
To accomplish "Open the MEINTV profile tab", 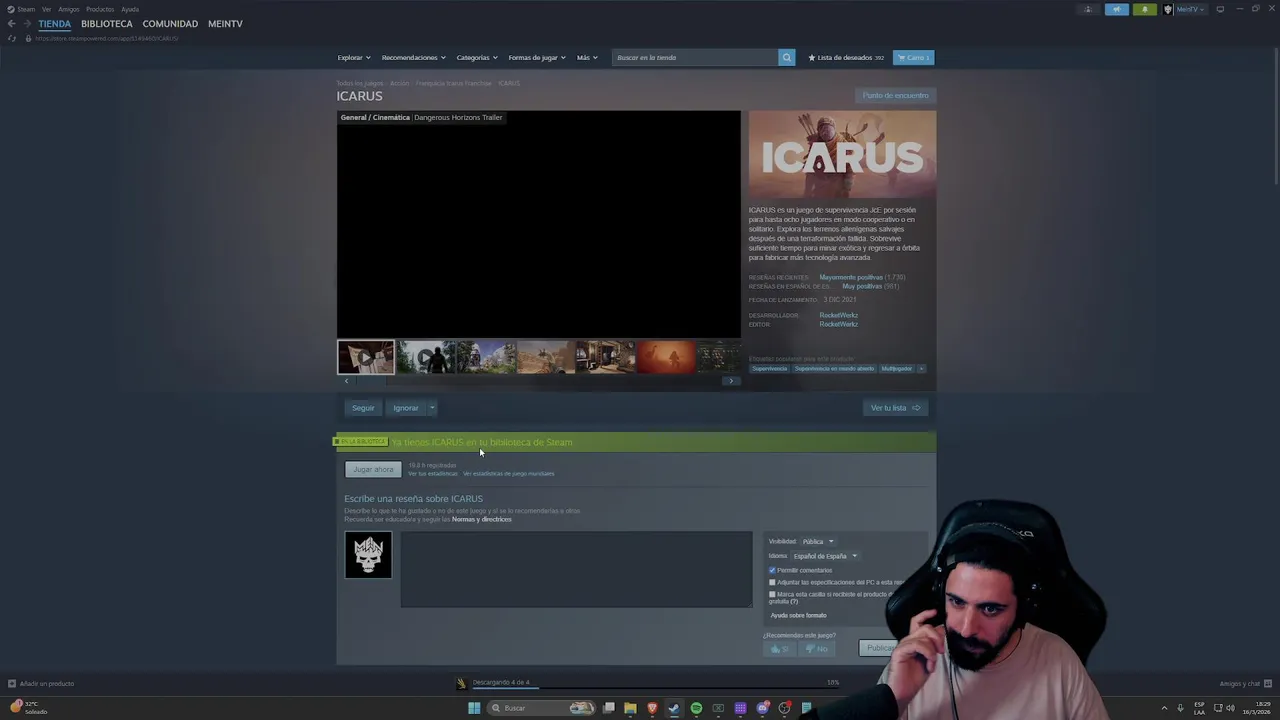I will (x=225, y=24).
